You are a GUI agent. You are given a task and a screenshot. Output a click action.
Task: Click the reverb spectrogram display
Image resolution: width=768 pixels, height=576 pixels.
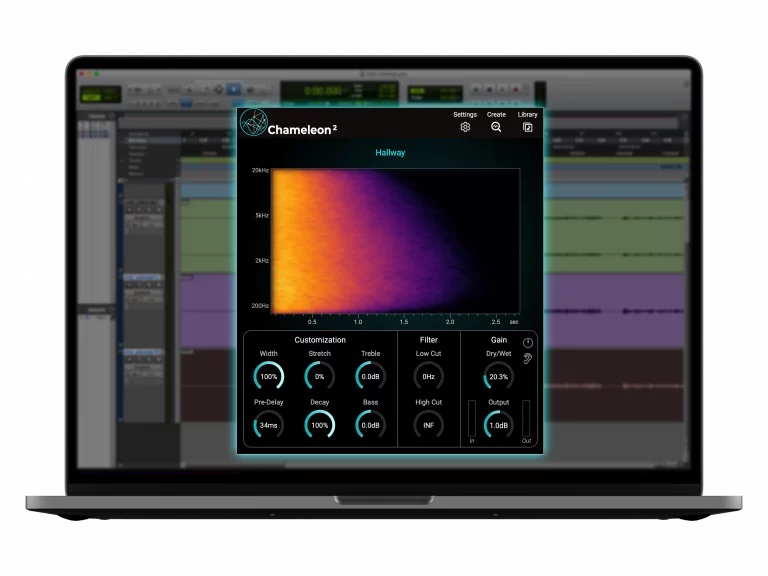[x=395, y=241]
